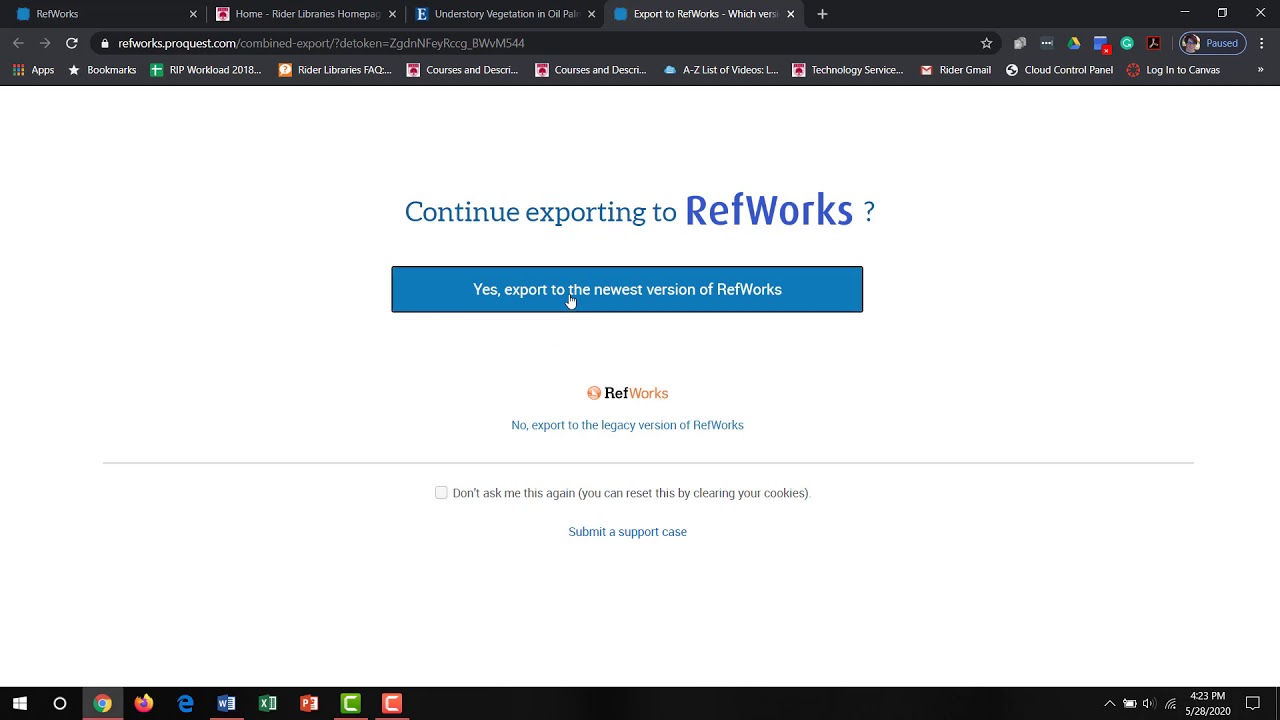The width and height of the screenshot is (1280, 720).
Task: Close the first RefWorks tab
Action: point(193,14)
